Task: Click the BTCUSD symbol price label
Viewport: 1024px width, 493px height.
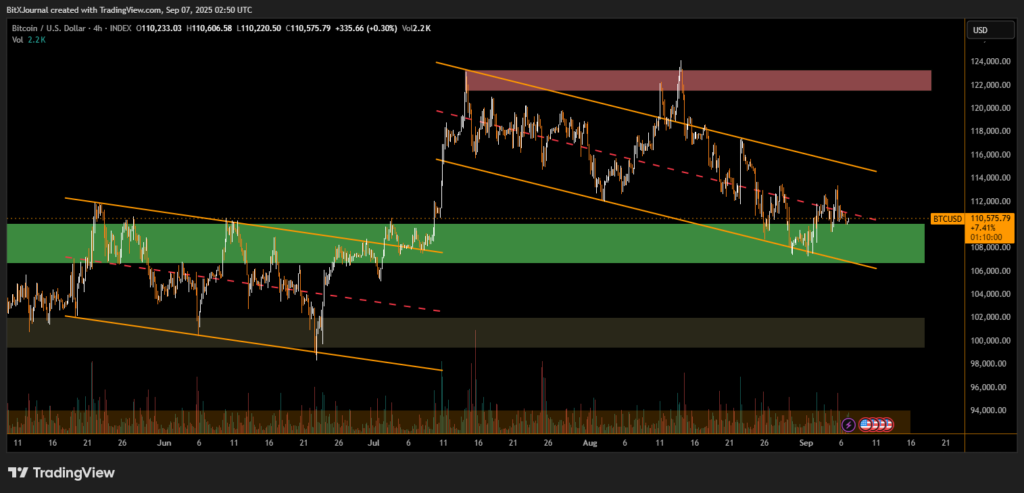Action: (x=946, y=217)
